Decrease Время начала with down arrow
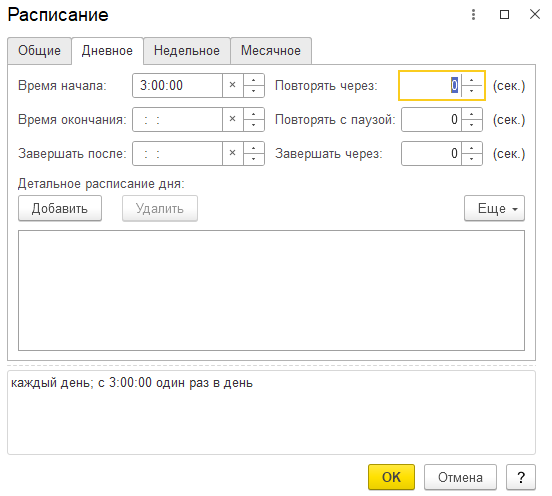Viewport: 552px width, 496px height. [253, 91]
